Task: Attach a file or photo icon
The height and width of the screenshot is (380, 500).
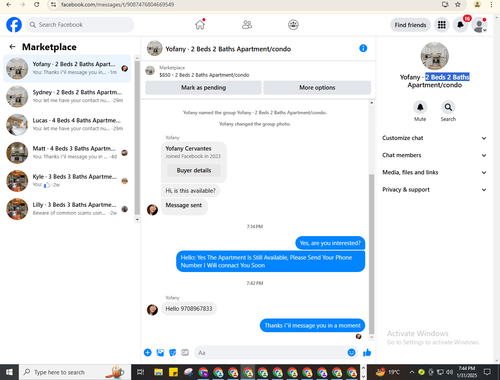Action: click(x=160, y=352)
